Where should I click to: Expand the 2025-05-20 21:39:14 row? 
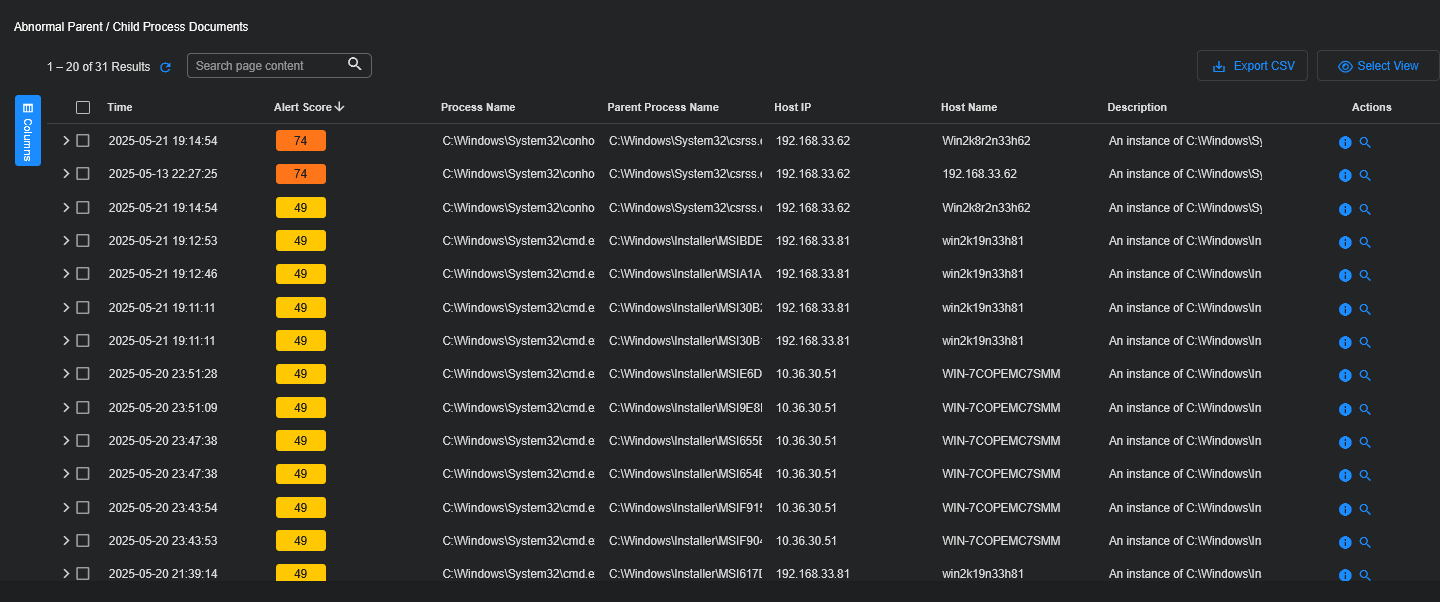point(66,574)
